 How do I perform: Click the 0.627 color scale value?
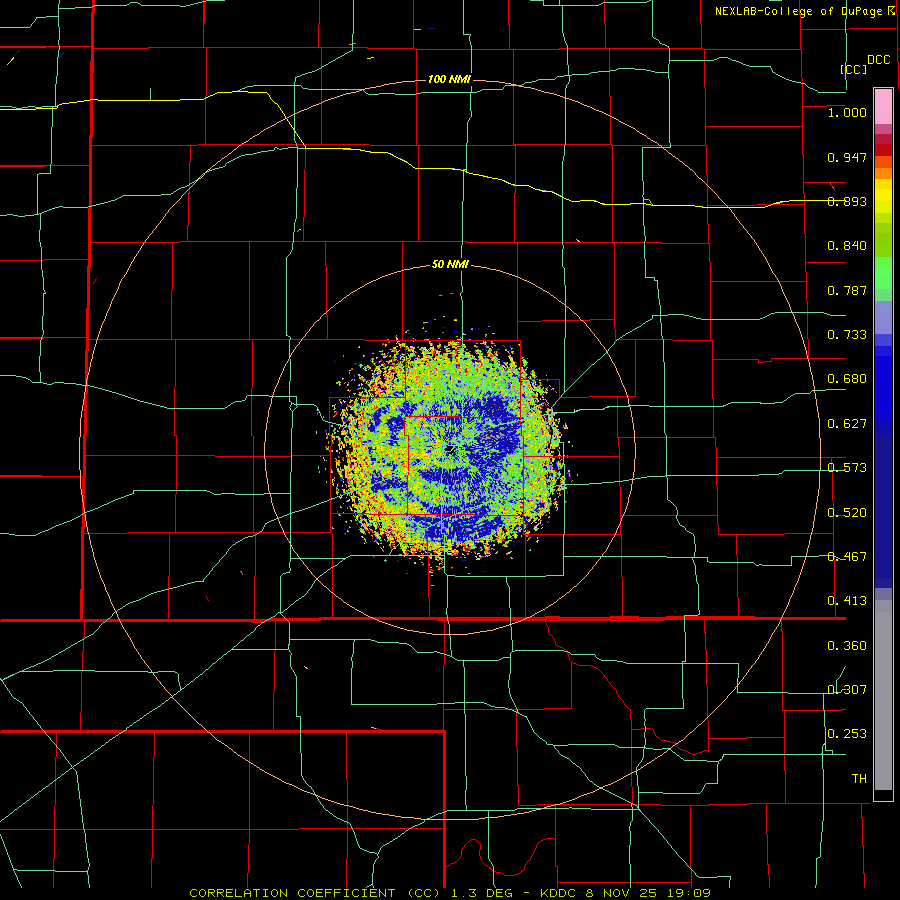coord(847,424)
